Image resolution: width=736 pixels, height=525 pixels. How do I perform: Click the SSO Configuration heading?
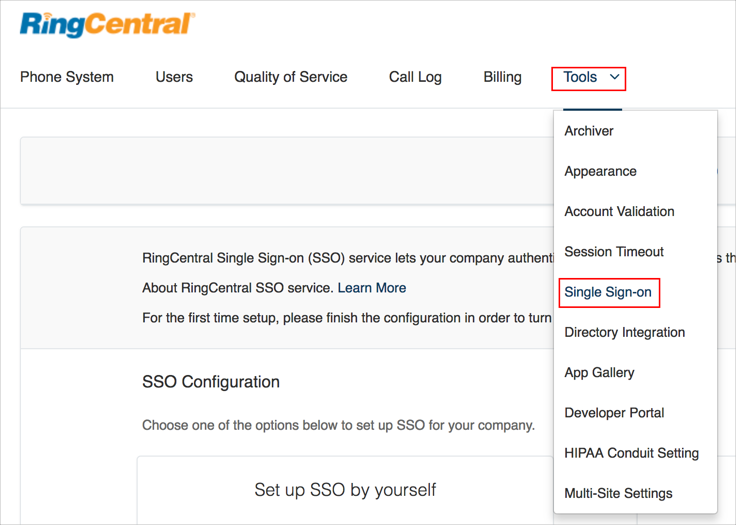pos(211,382)
